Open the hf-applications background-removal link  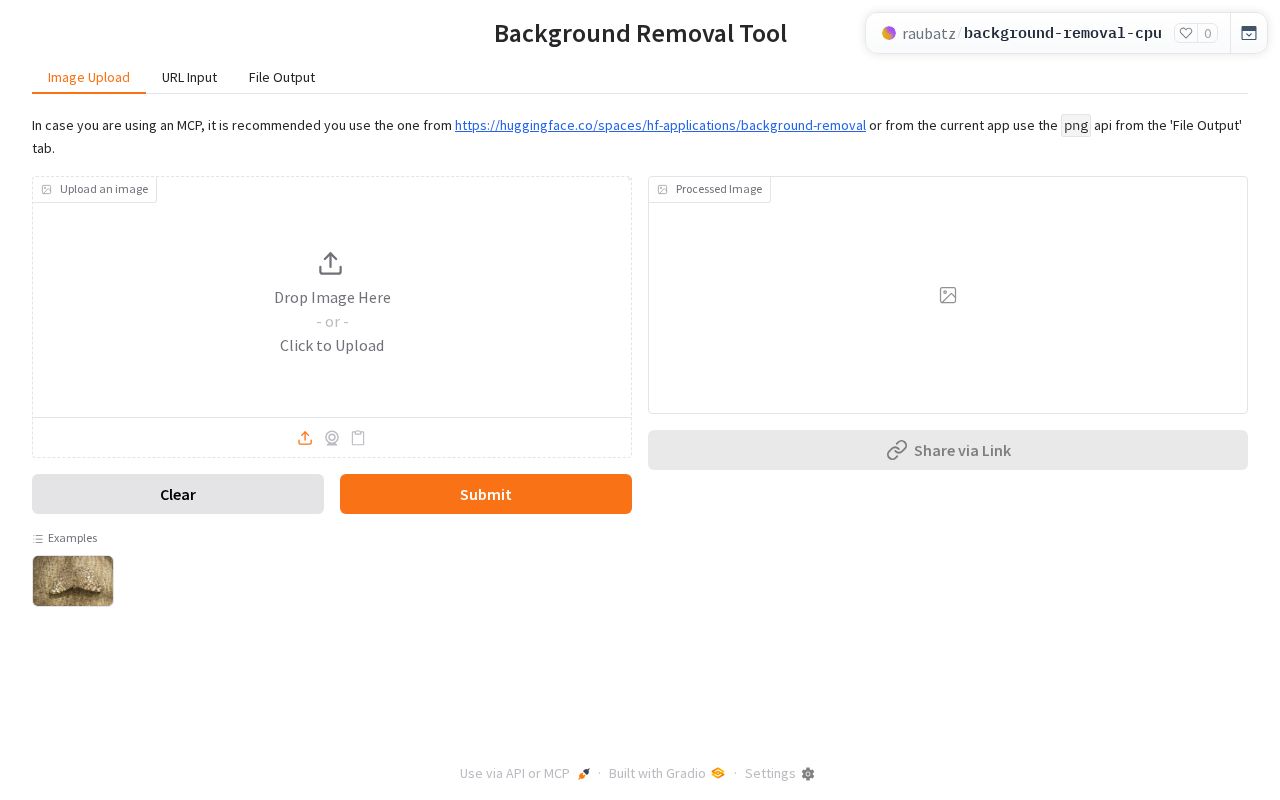pyautogui.click(x=660, y=125)
